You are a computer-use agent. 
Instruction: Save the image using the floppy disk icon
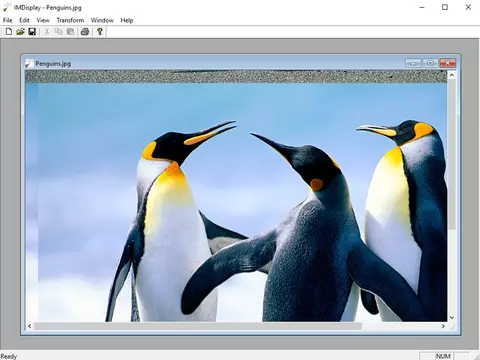[x=32, y=32]
